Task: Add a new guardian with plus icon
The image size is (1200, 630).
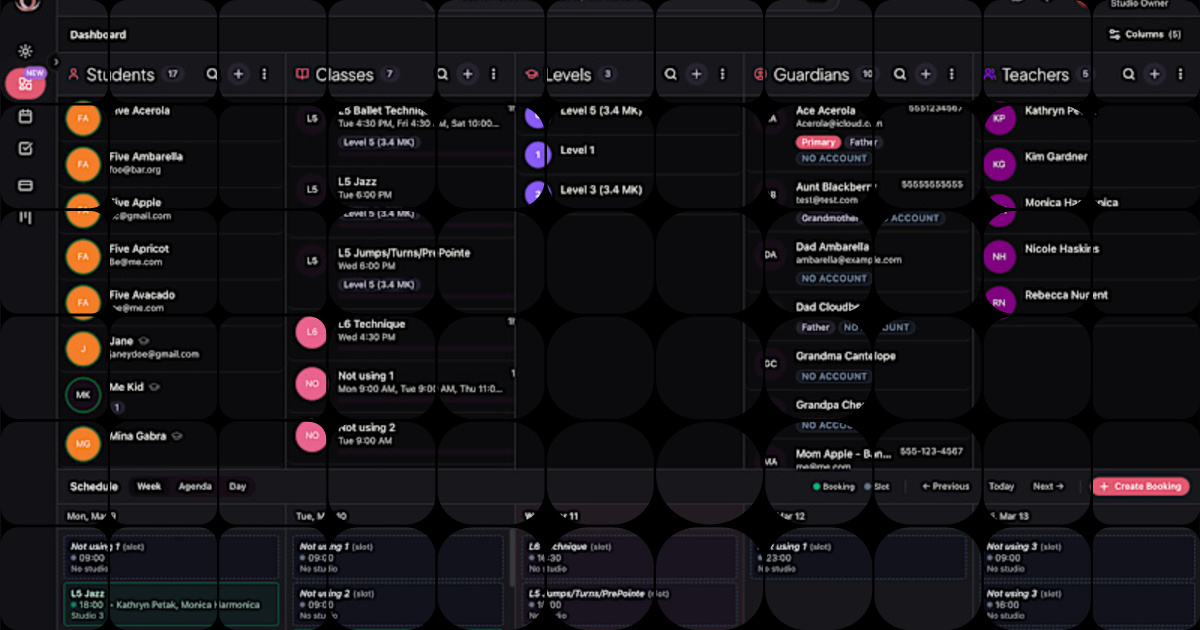Action: tap(925, 74)
